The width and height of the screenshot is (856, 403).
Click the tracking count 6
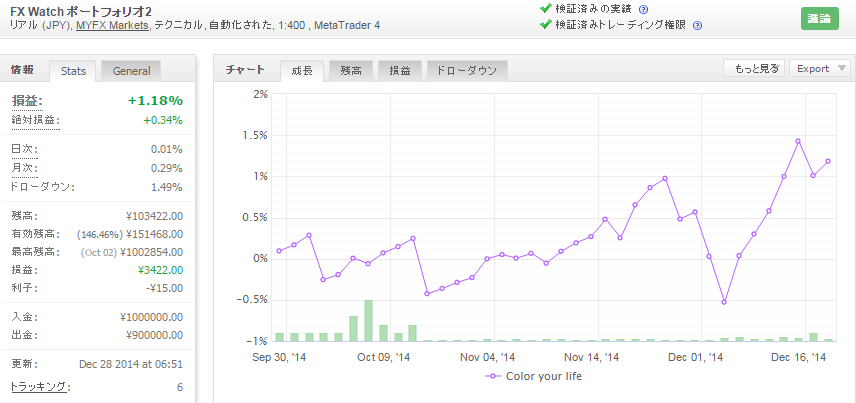(x=180, y=387)
